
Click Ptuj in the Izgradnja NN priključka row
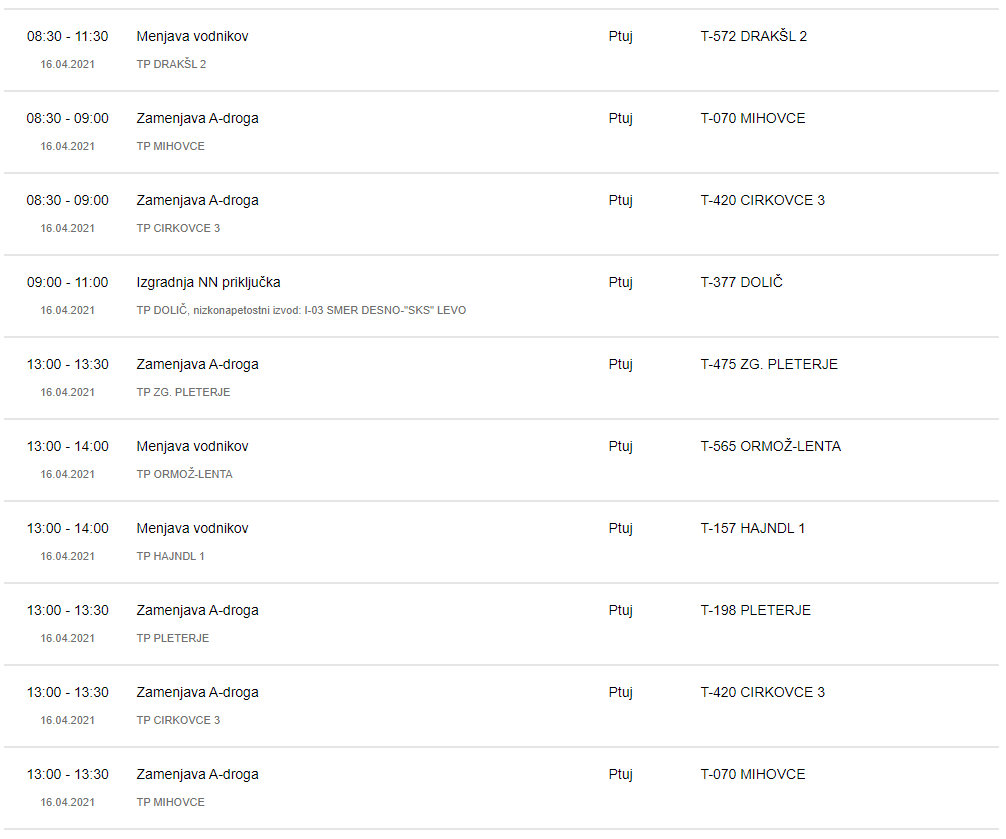pos(620,282)
